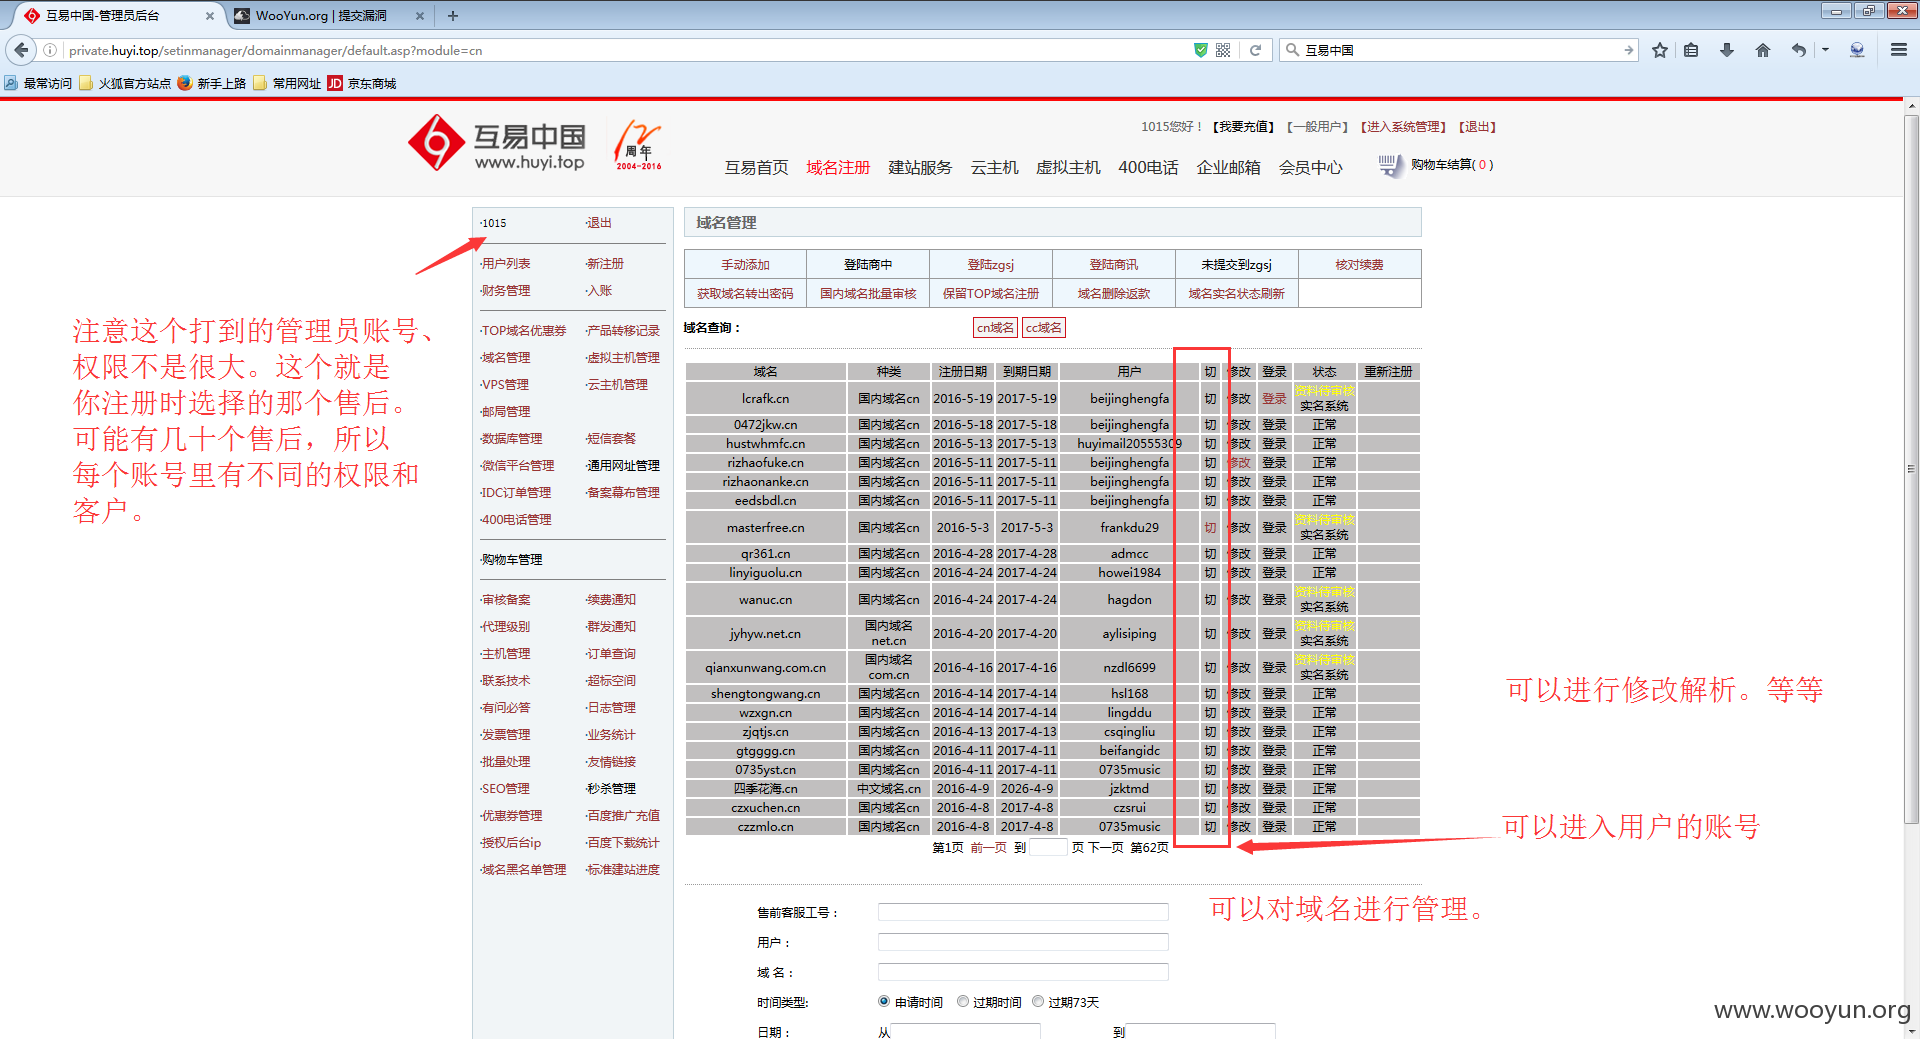Open the downloads arrow icon
The image size is (1920, 1039).
tap(1726, 50)
